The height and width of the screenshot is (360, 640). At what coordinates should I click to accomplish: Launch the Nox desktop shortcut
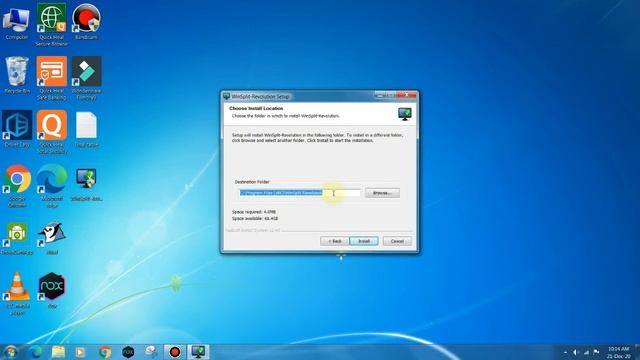pos(52,290)
